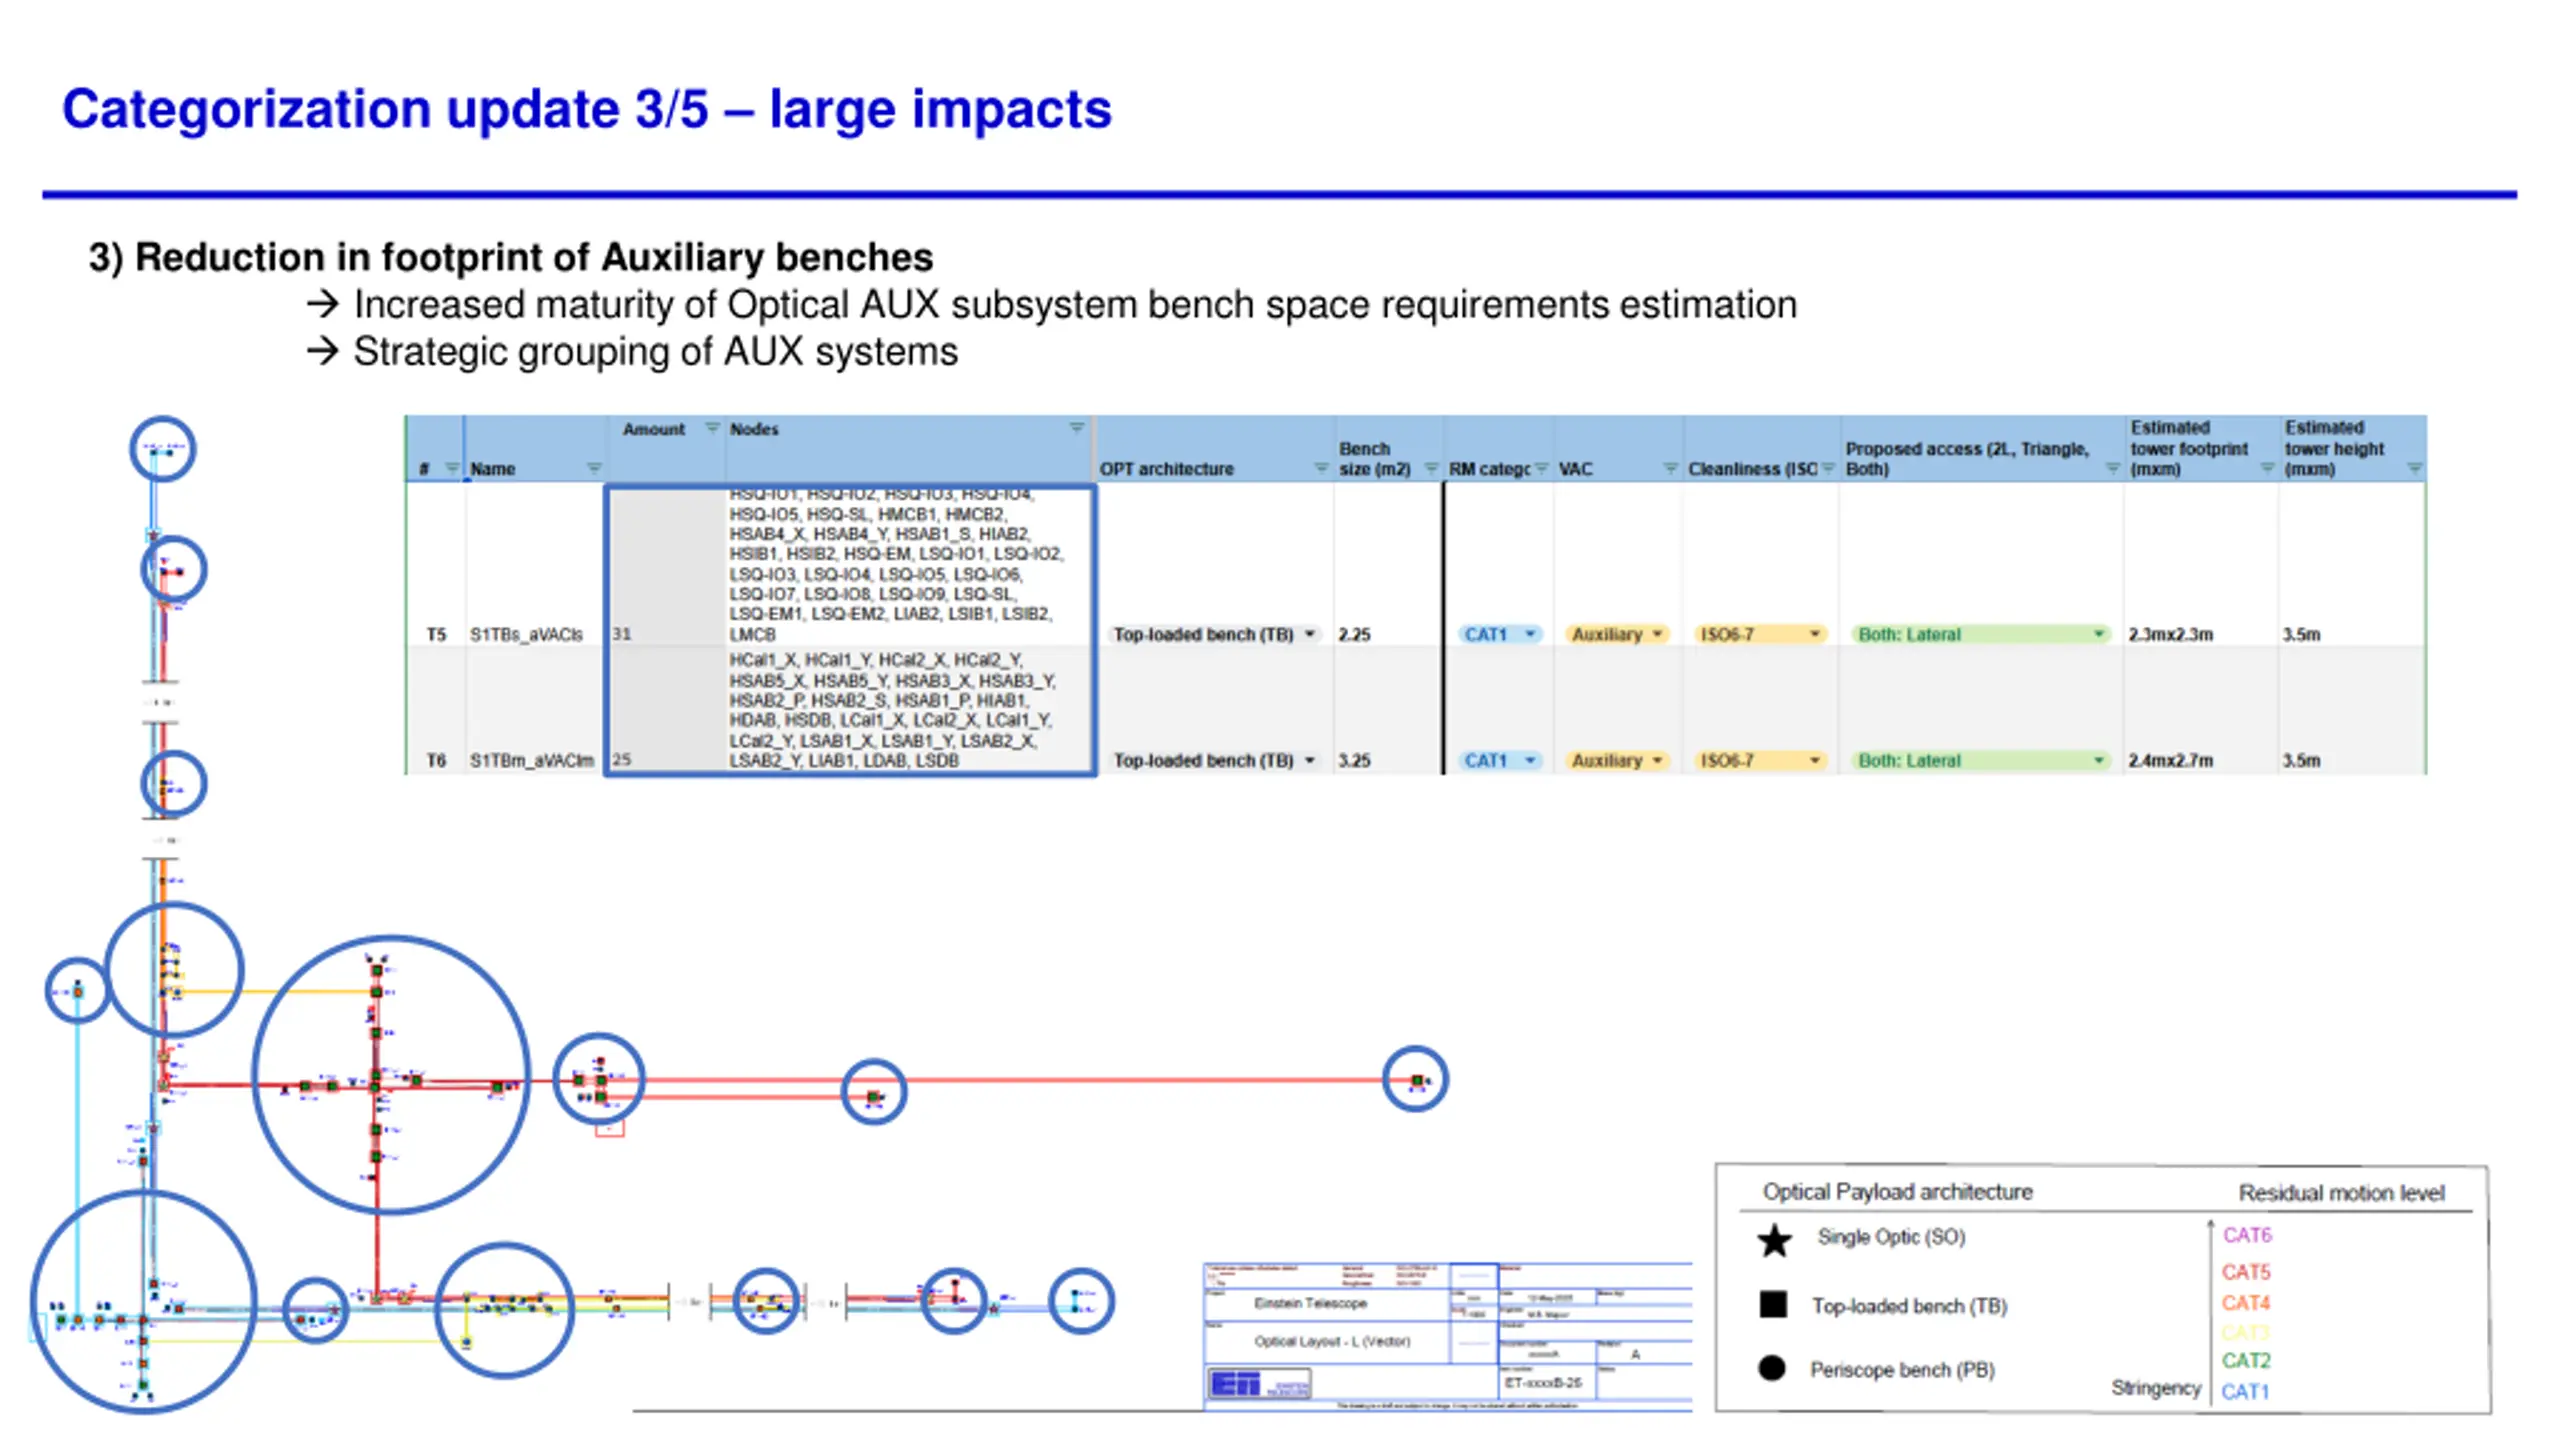This screenshot has height=1440, width=2560.
Task: Open the CAT1 dropdown chip in row T6
Action: point(1500,760)
